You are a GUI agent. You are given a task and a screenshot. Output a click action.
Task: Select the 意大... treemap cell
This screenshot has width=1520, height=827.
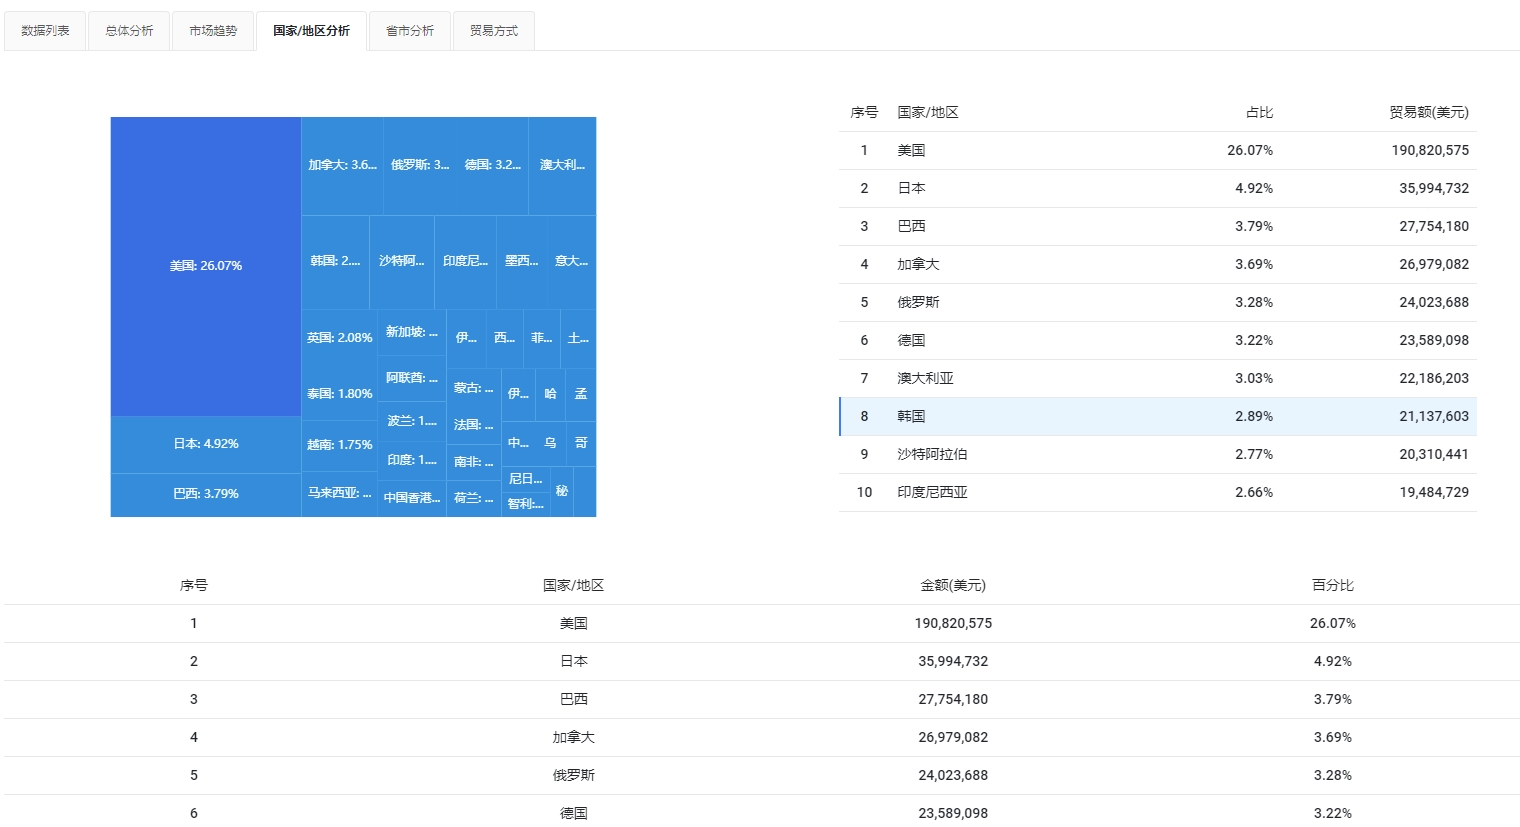click(x=572, y=261)
